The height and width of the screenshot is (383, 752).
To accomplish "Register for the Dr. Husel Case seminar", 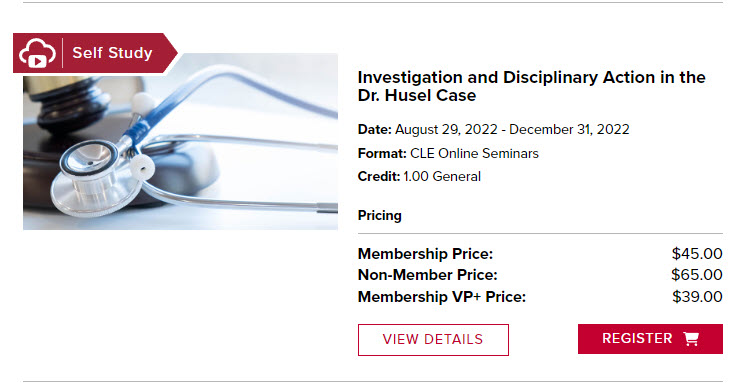I will 650,339.
